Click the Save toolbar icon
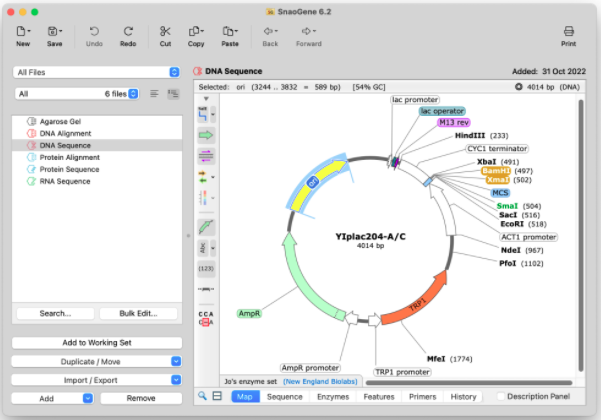Image resolution: width=601 pixels, height=420 pixels. click(x=54, y=31)
